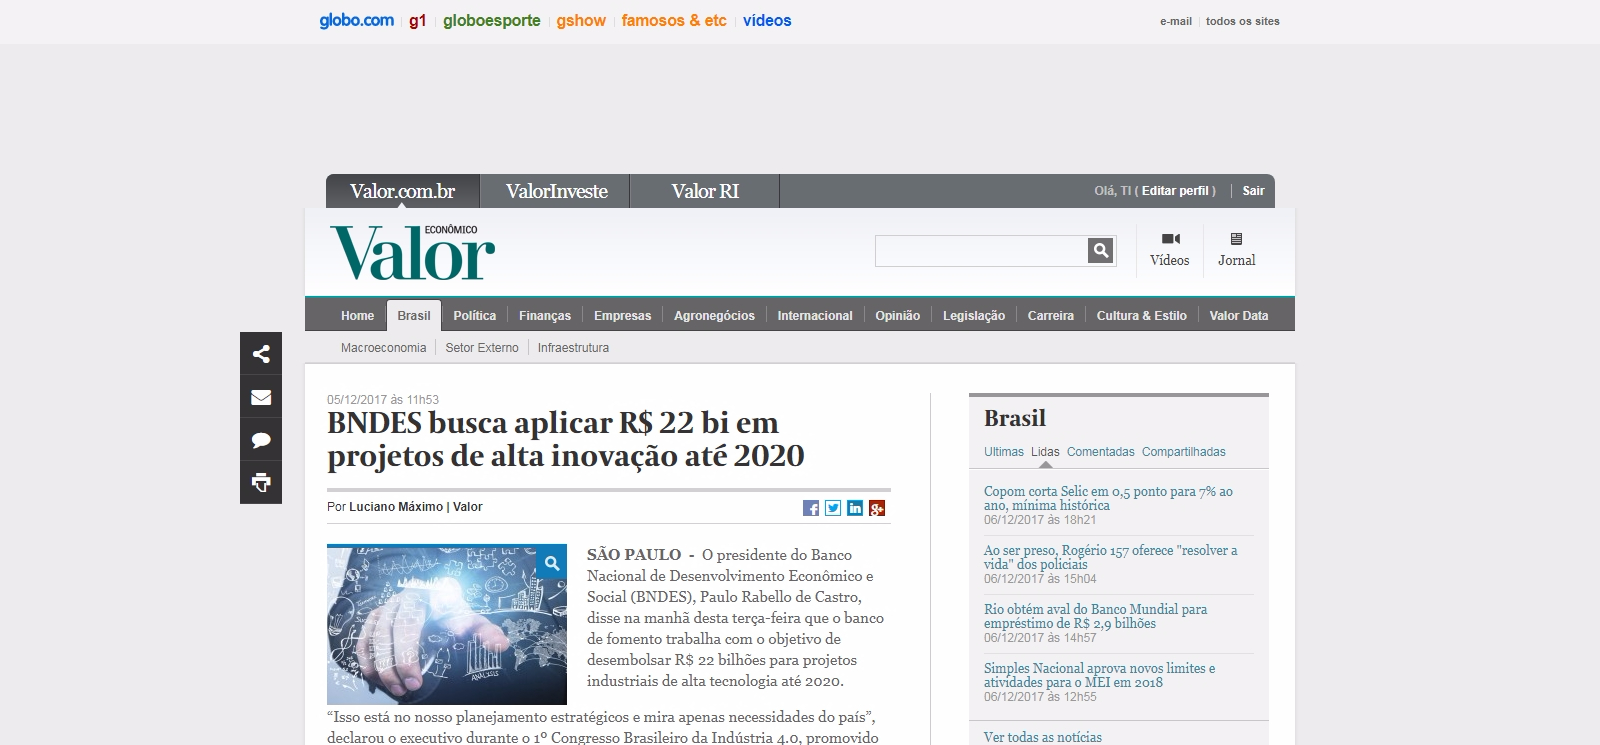
Task: Click Sair to log out
Action: tap(1254, 191)
